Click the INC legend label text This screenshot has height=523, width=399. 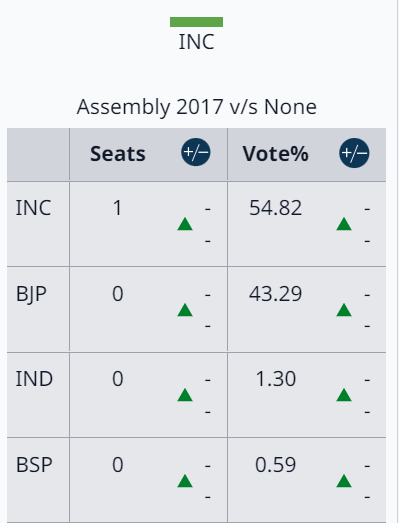[196, 42]
